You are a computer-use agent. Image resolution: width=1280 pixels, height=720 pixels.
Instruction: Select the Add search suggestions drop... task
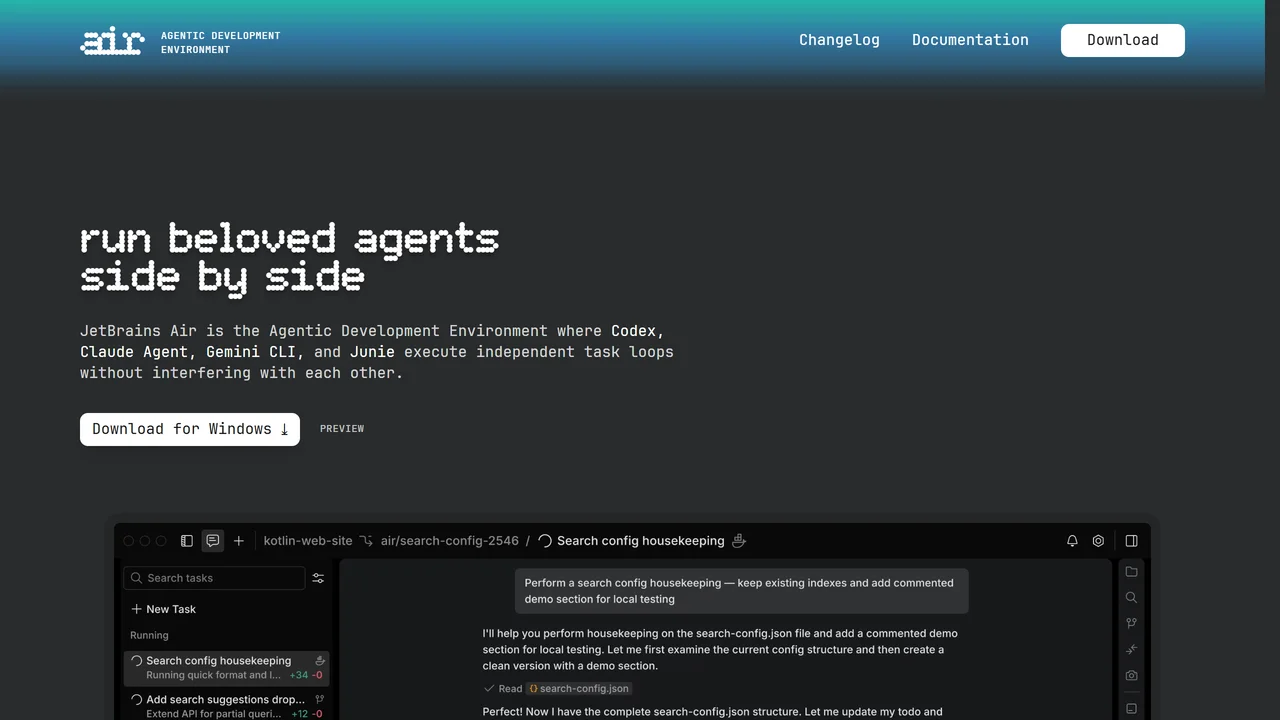(x=227, y=706)
